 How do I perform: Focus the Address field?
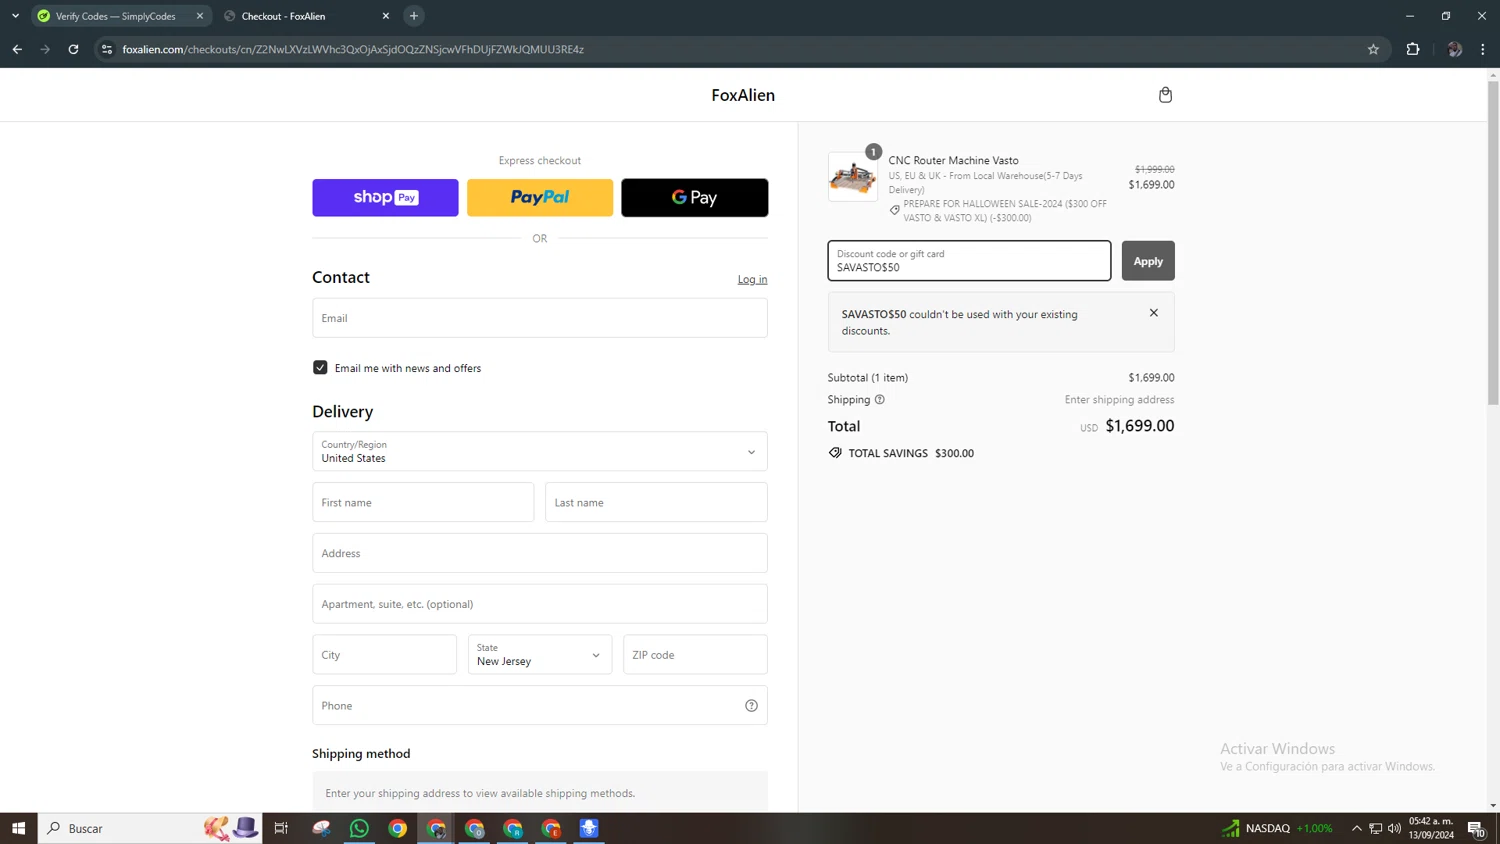[x=540, y=553]
